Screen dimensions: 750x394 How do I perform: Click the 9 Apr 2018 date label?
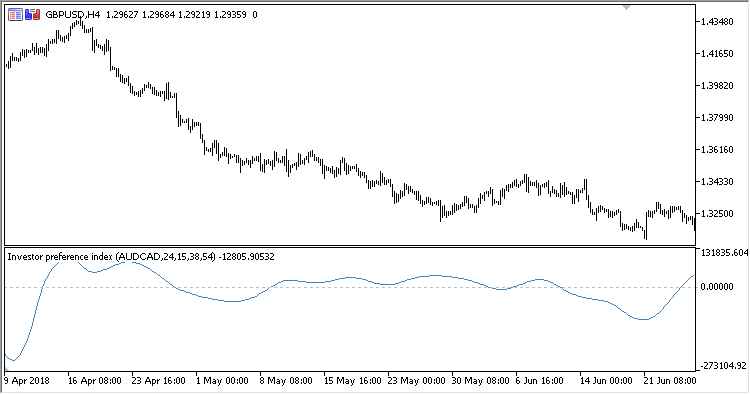pyautogui.click(x=27, y=381)
